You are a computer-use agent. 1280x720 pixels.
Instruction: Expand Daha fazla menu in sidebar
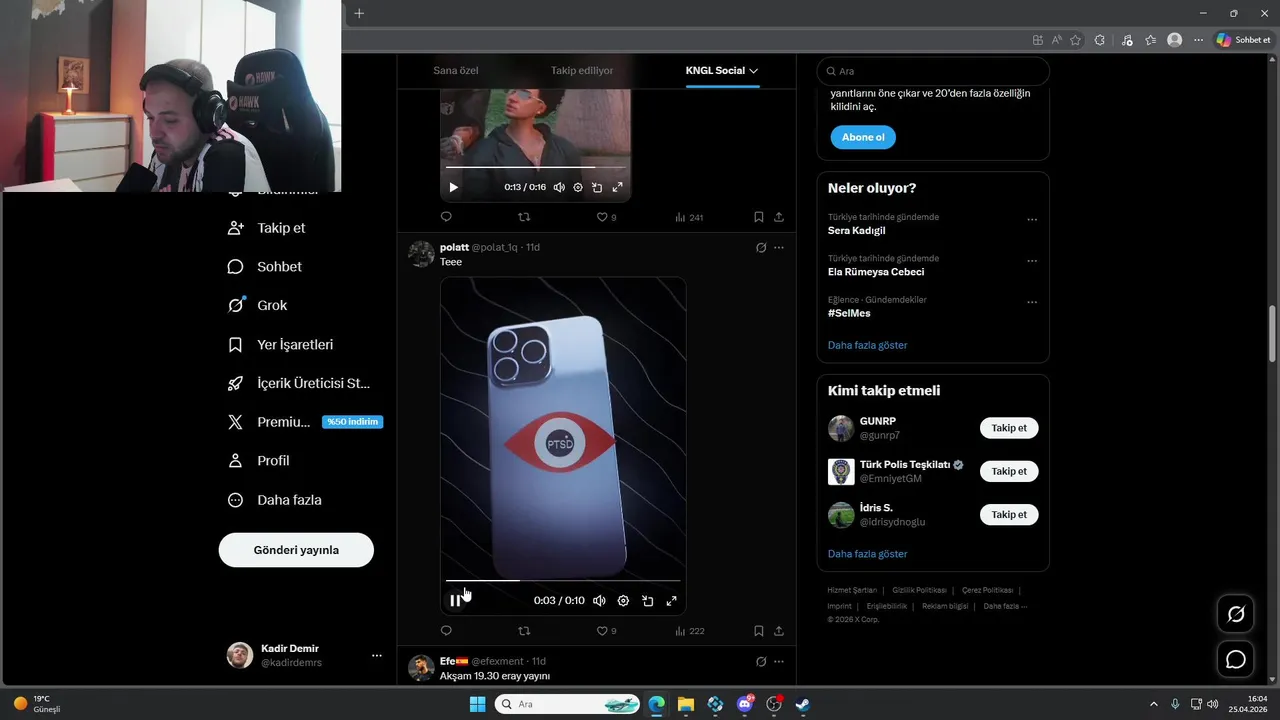[275, 500]
